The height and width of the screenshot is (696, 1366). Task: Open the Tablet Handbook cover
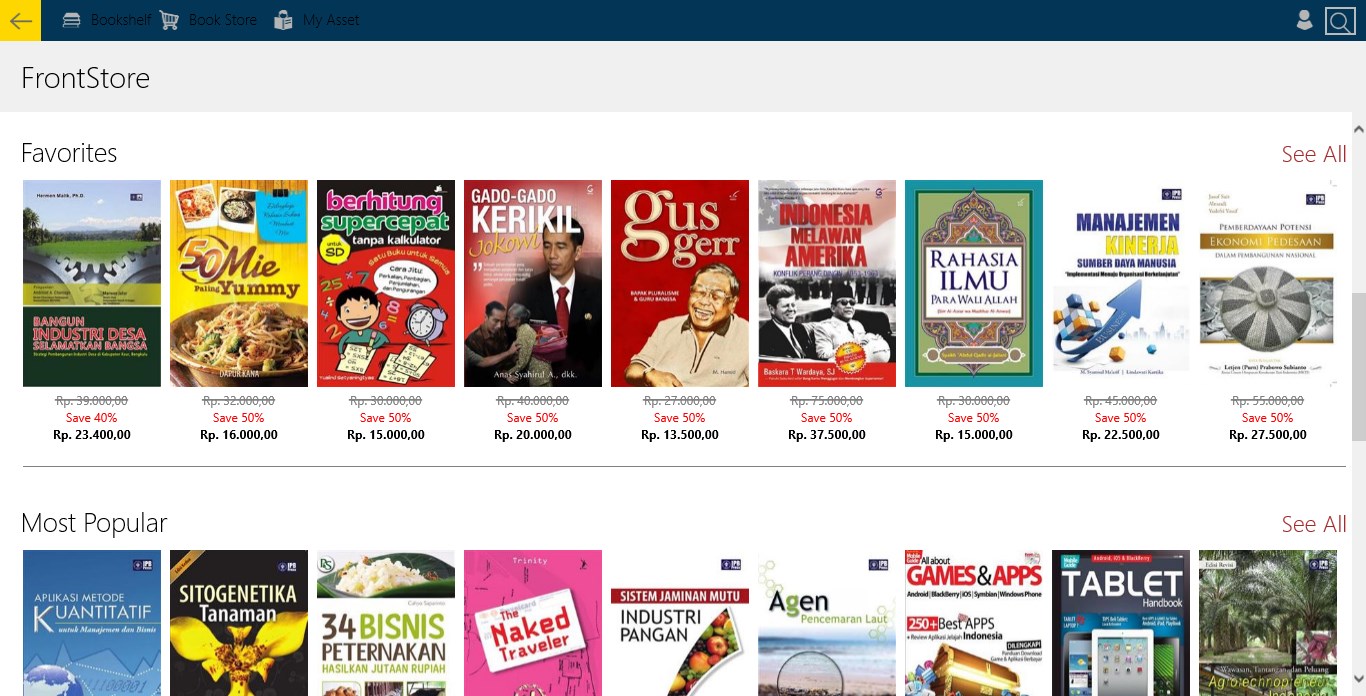1121,623
